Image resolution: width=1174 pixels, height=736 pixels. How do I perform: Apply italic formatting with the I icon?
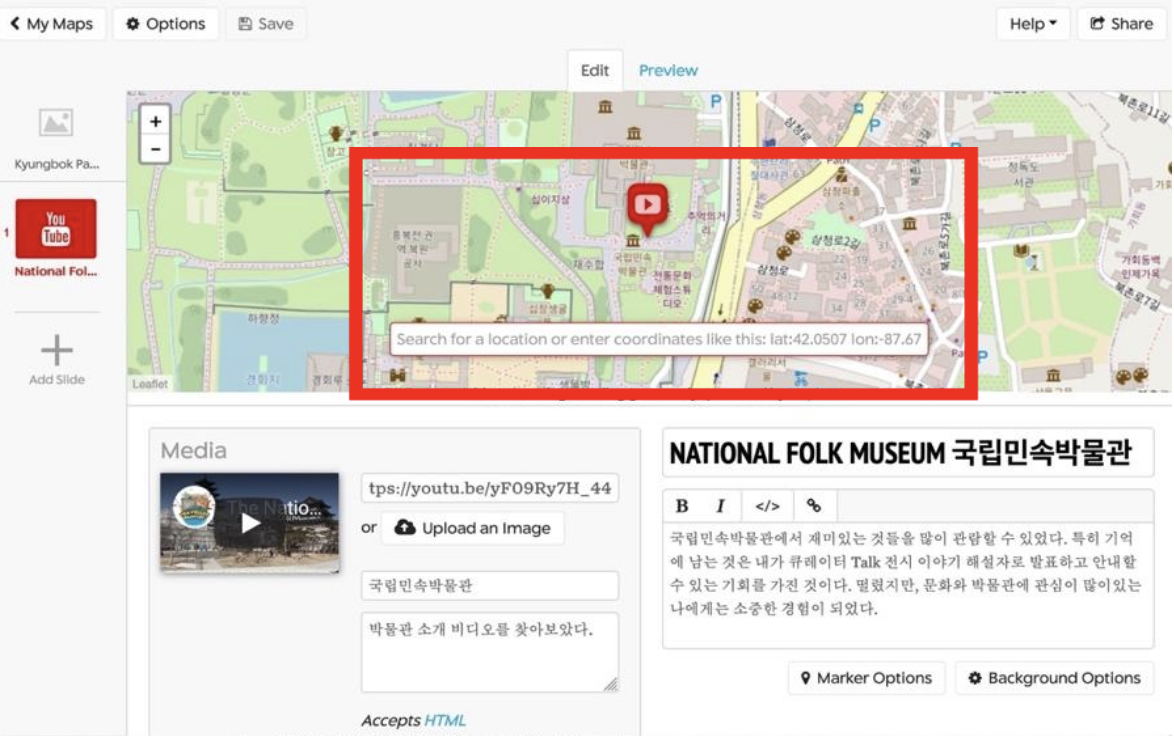click(720, 505)
